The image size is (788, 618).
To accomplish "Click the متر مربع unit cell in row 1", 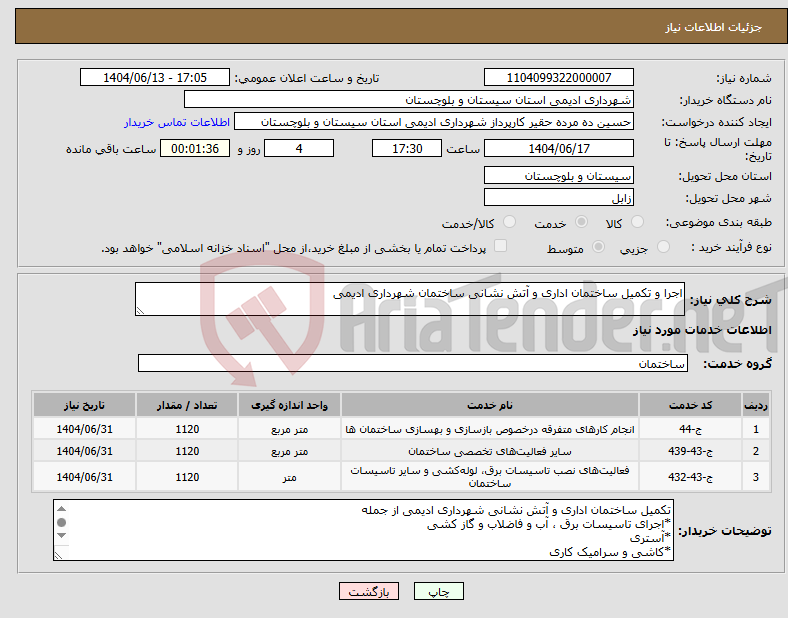I will tap(289, 429).
